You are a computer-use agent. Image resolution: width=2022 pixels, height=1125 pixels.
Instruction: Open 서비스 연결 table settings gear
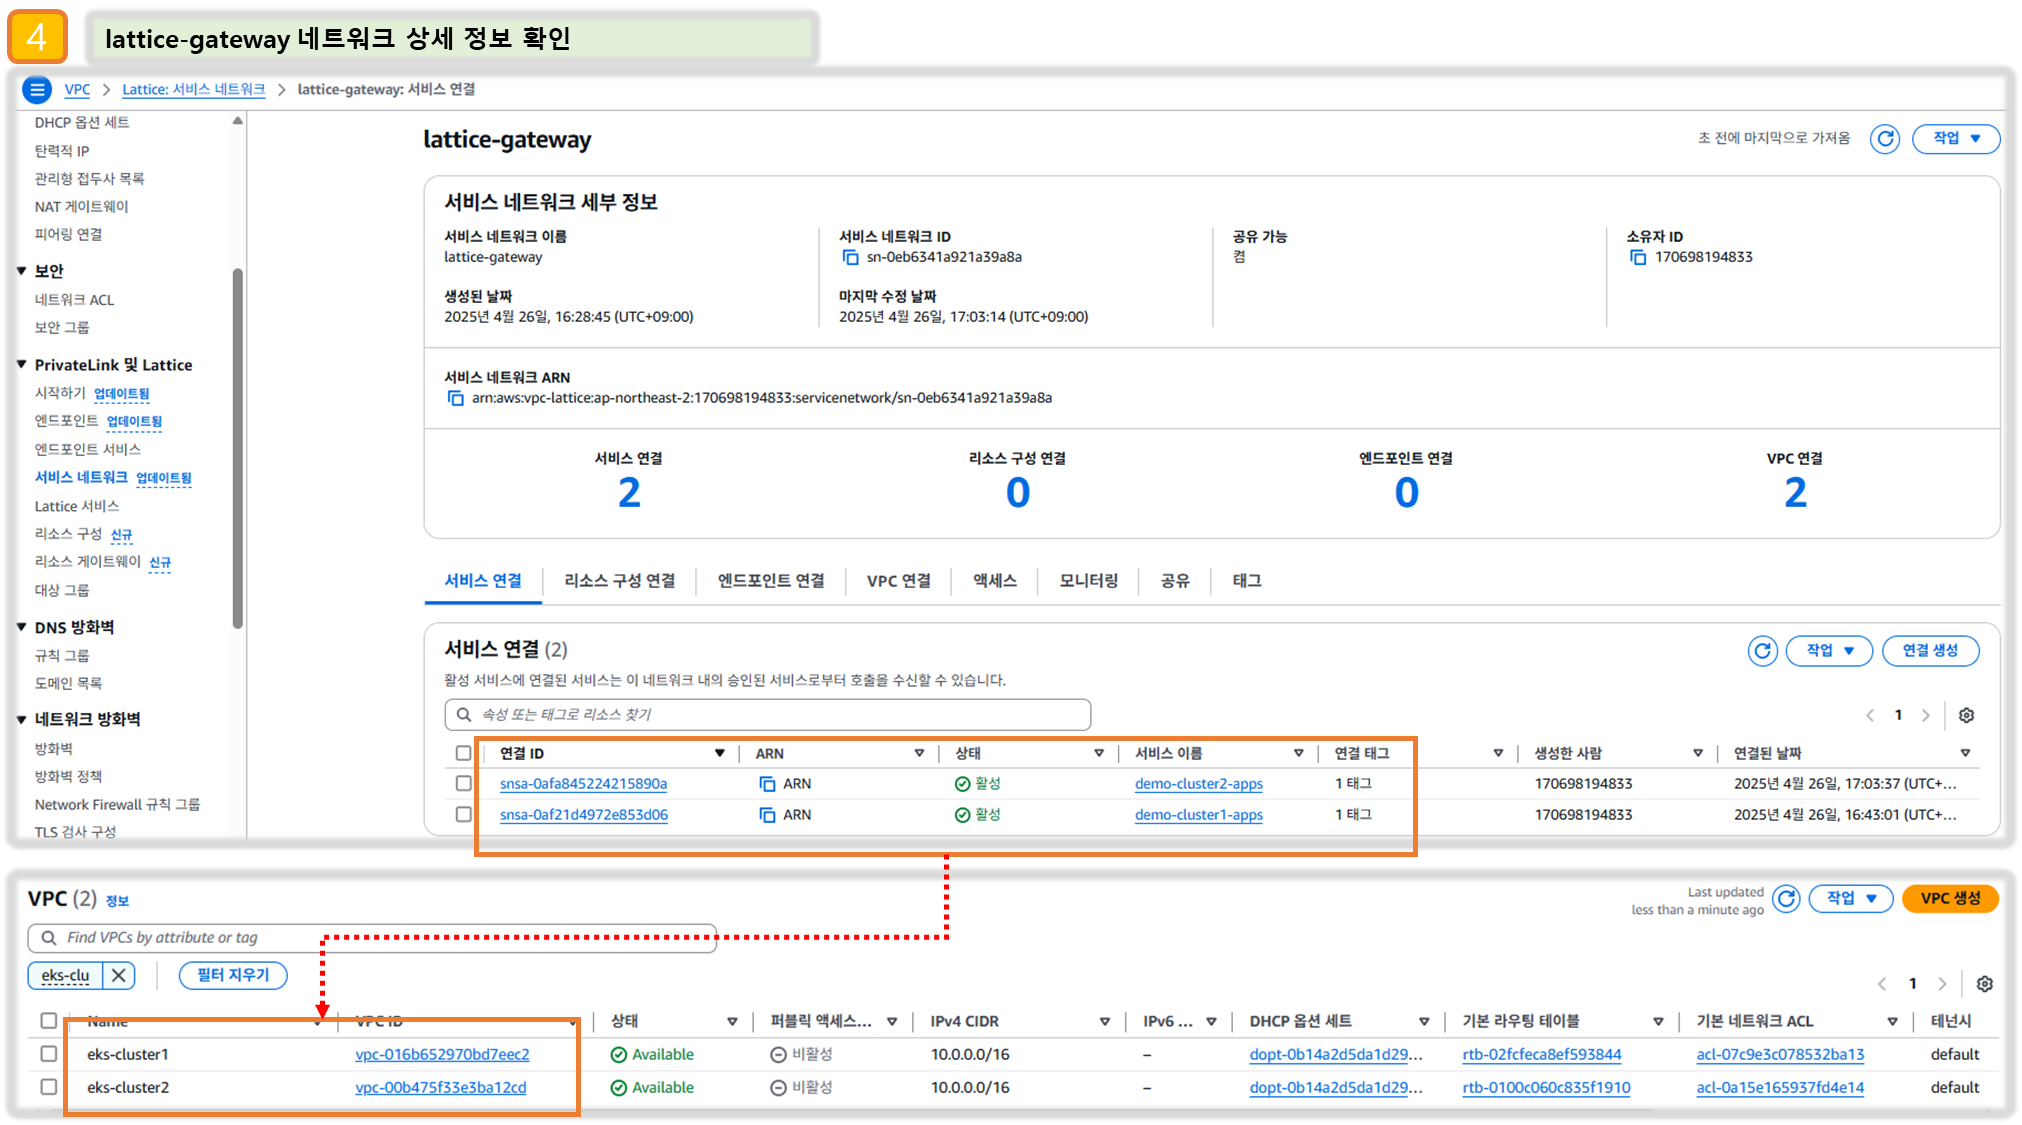pos(1966,715)
